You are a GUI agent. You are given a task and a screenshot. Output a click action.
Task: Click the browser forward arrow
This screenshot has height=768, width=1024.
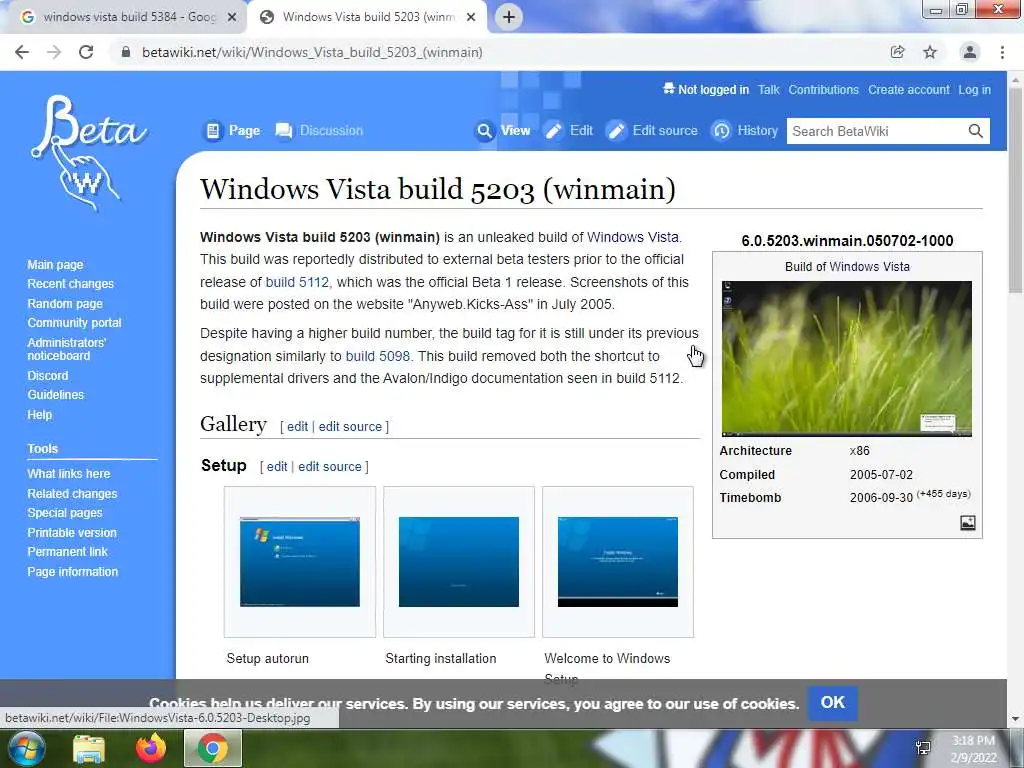point(54,52)
